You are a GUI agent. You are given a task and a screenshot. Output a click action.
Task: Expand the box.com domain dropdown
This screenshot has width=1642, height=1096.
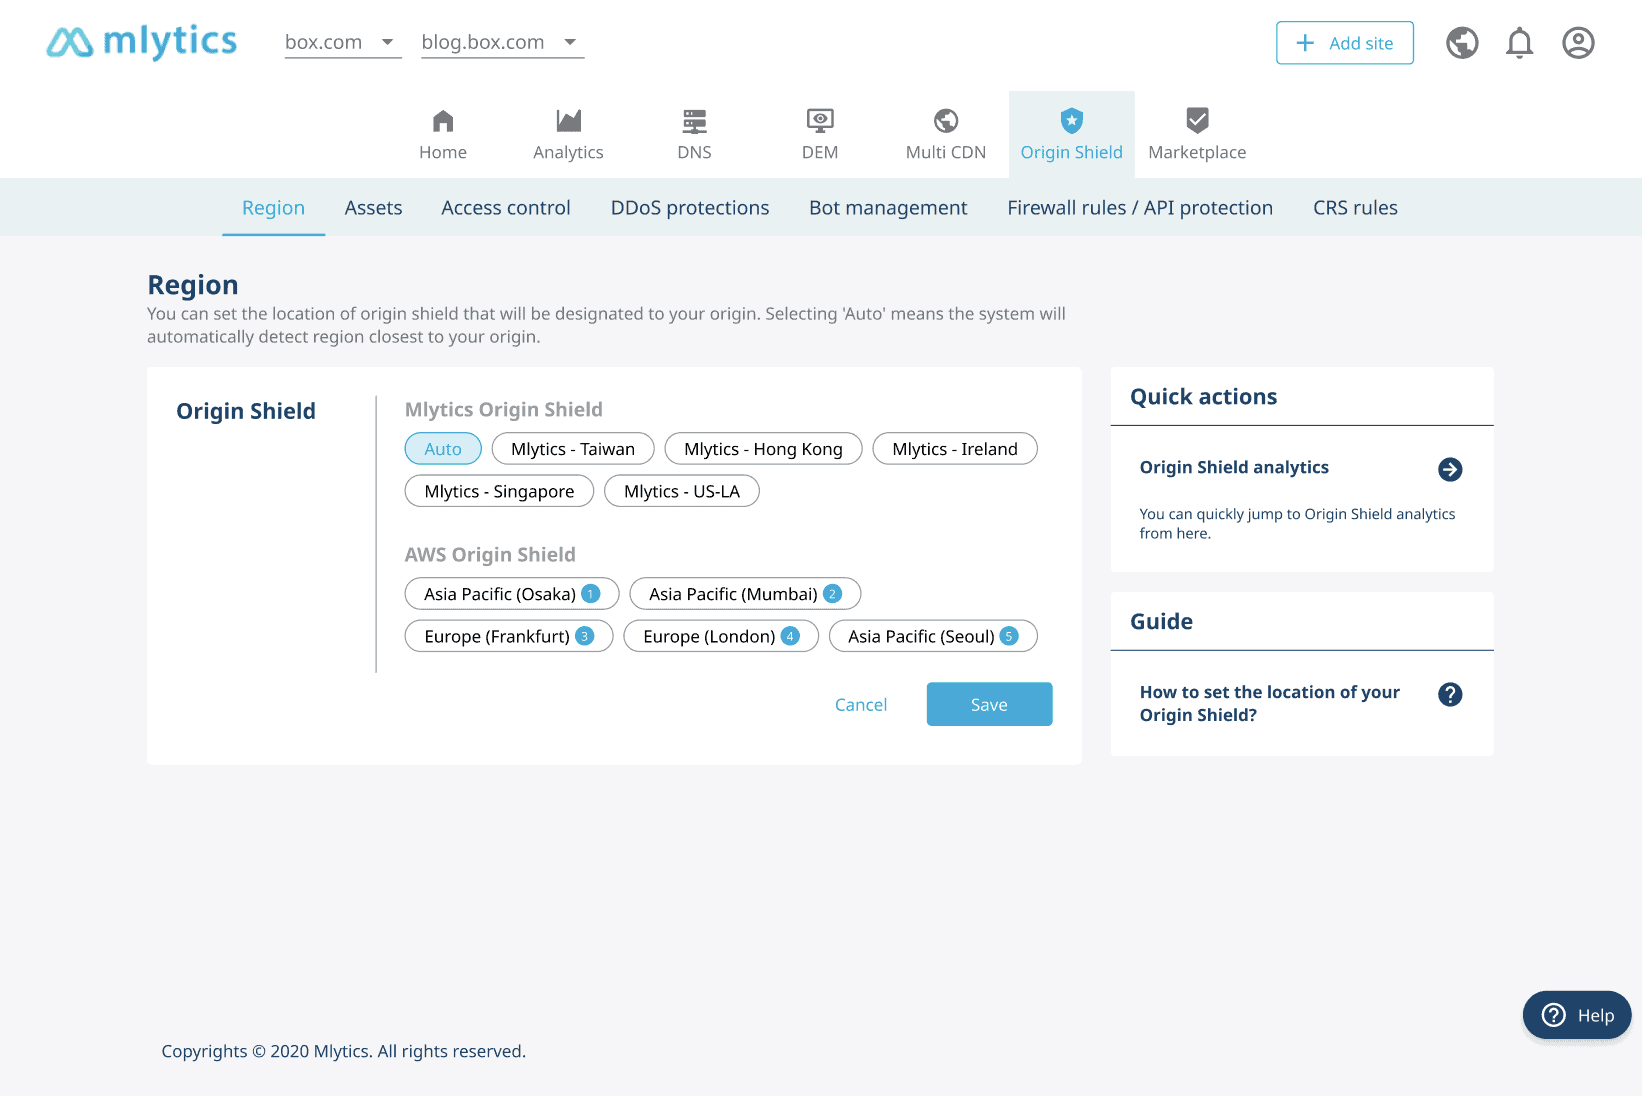coord(343,42)
